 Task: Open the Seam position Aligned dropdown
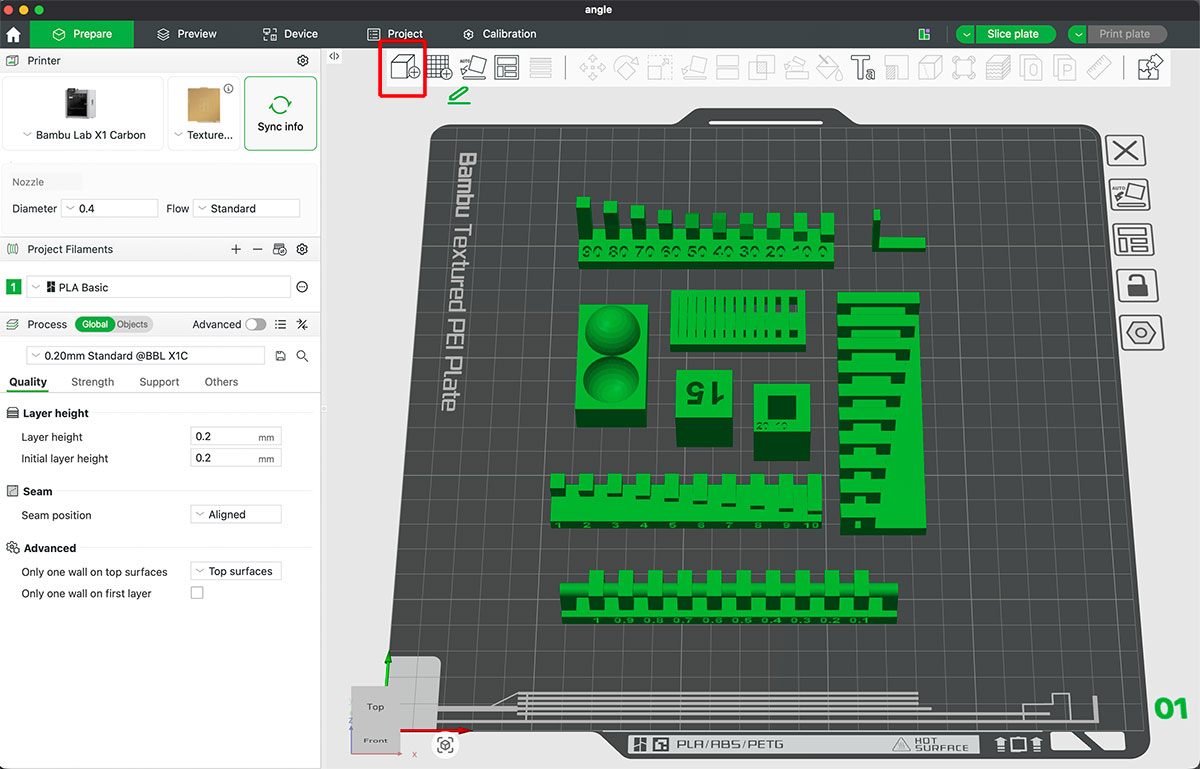236,514
